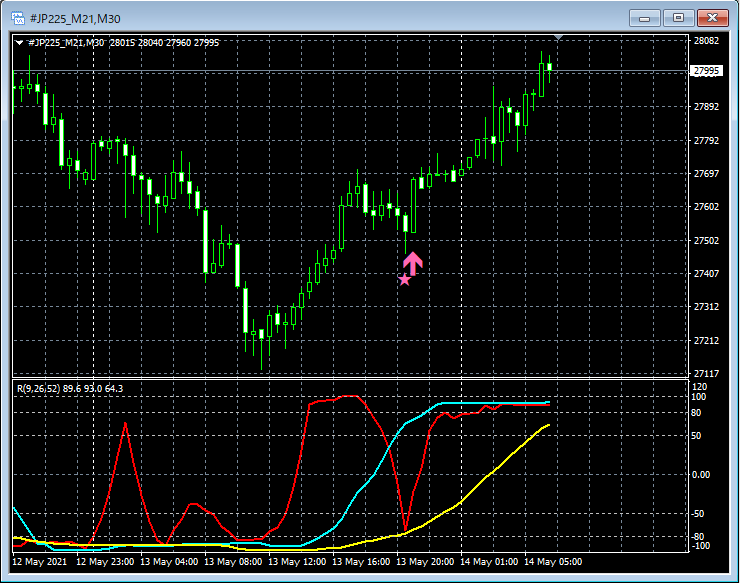The width and height of the screenshot is (741, 583).
Task: Click the tall bullish candle above the pink arrow
Action: pos(414,206)
